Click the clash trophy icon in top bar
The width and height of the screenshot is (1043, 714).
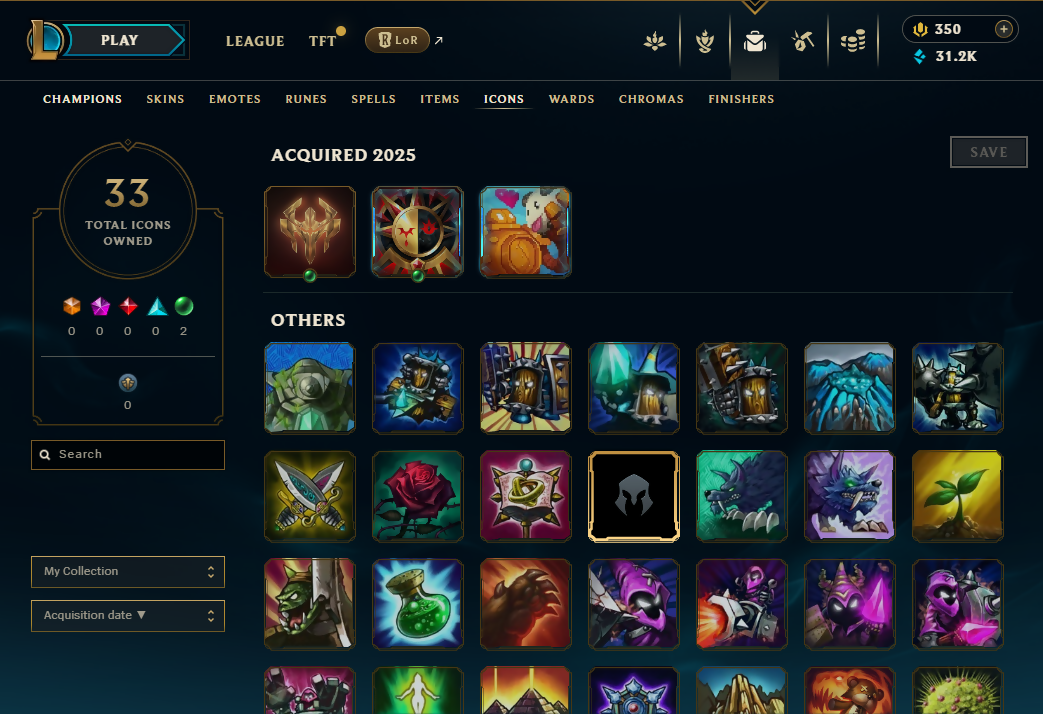705,42
